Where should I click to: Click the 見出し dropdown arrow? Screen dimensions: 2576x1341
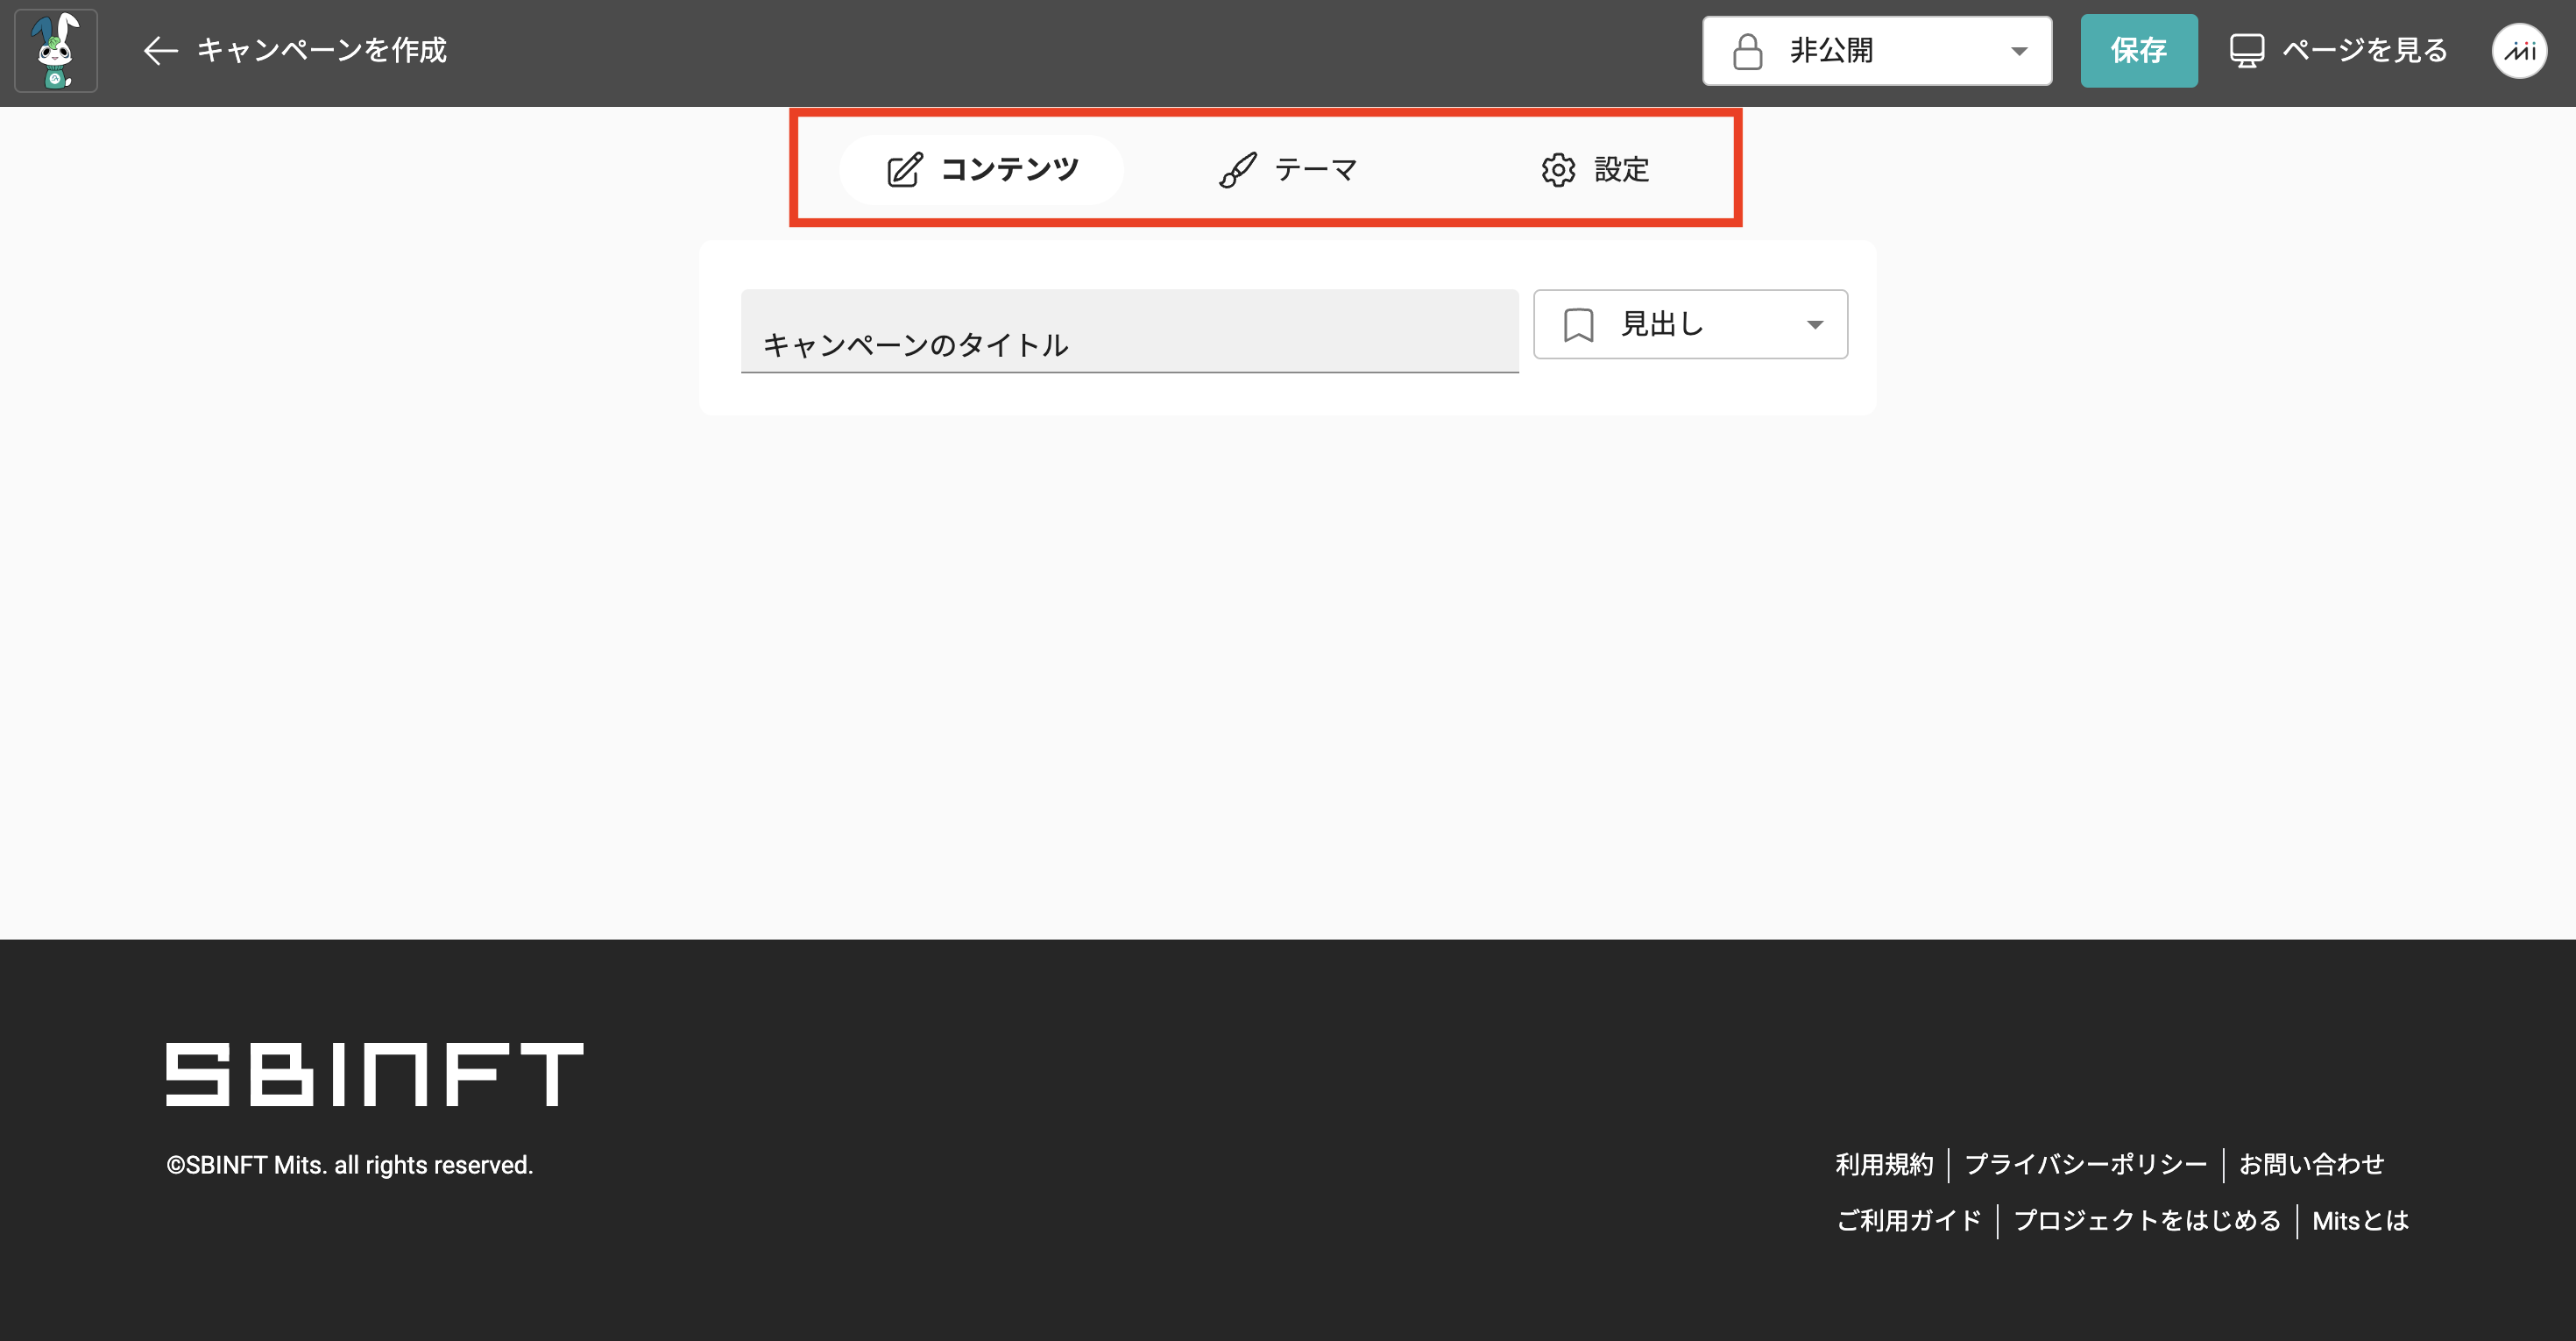pyautogui.click(x=1815, y=325)
